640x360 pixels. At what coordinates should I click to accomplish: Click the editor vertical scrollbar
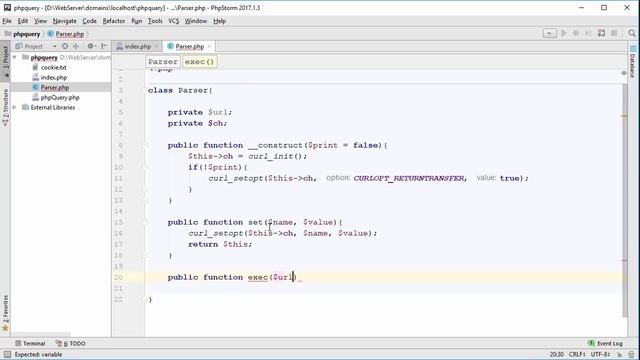(x=625, y=200)
